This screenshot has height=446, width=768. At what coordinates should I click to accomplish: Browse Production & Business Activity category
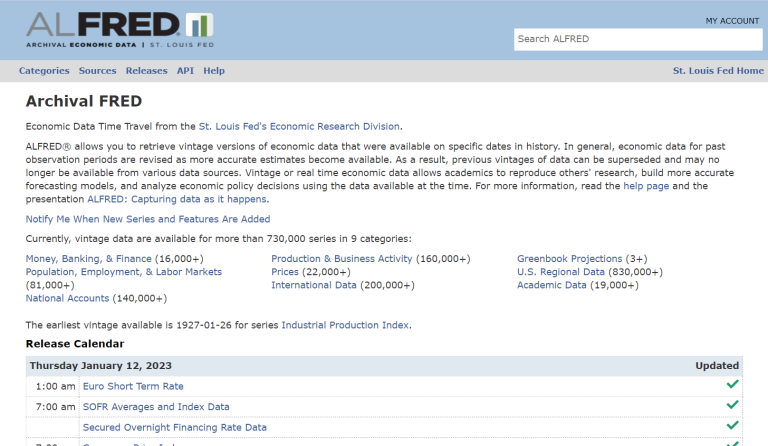(x=341, y=259)
